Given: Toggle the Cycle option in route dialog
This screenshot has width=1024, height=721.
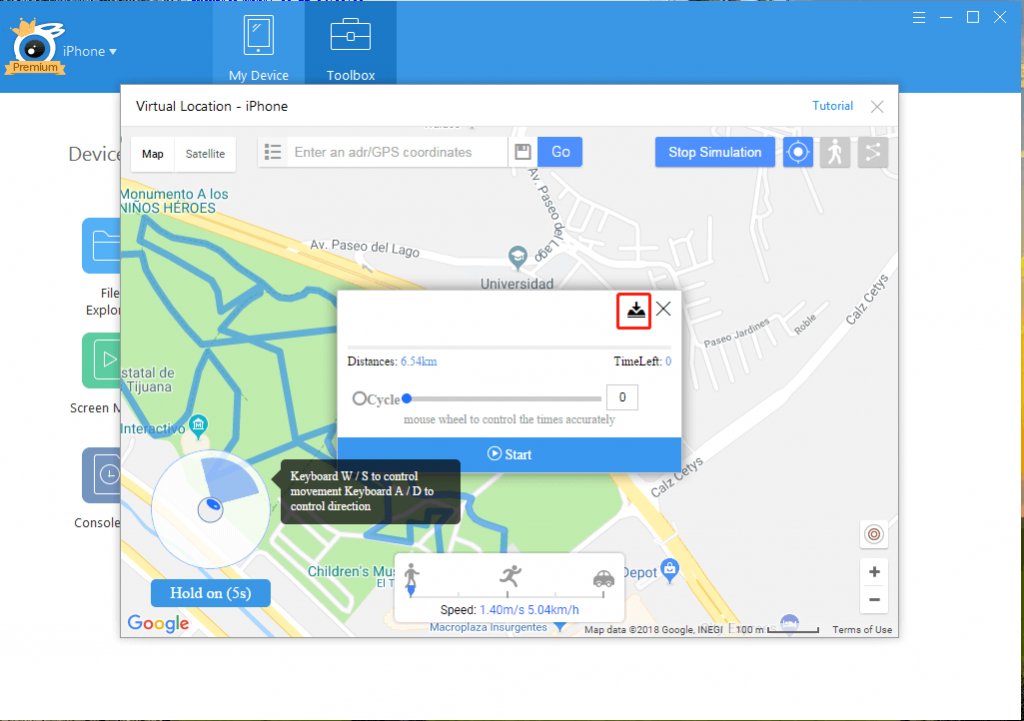Looking at the screenshot, I should 360,397.
